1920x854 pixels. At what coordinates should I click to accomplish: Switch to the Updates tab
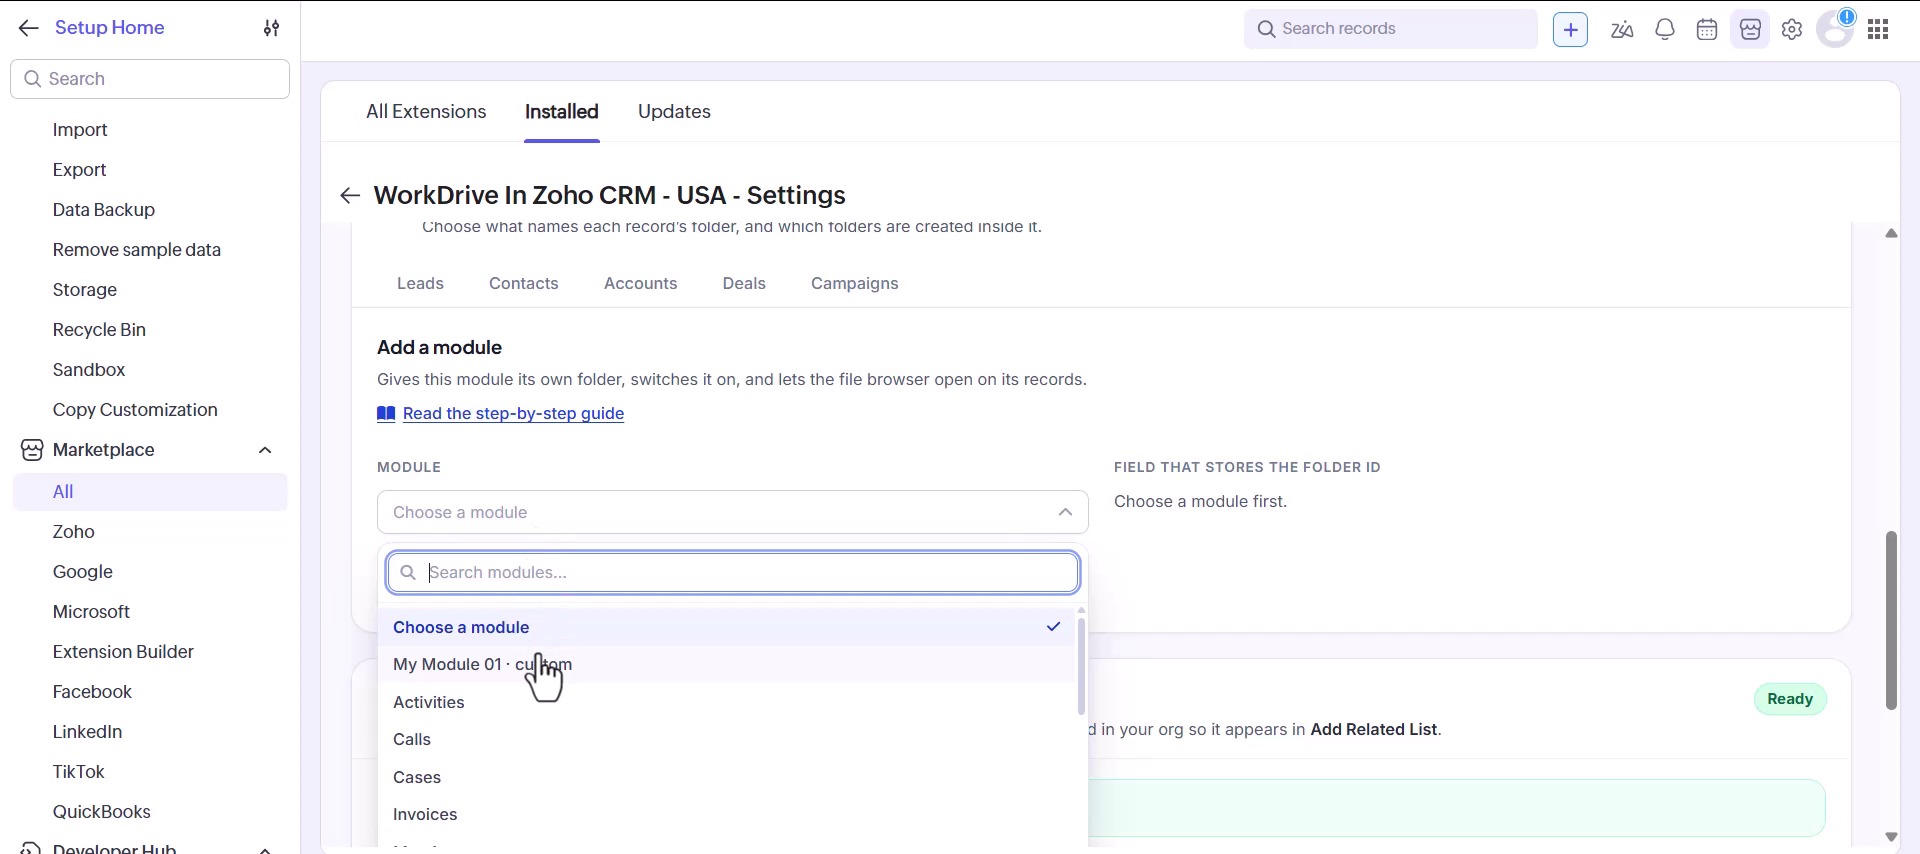pos(674,112)
